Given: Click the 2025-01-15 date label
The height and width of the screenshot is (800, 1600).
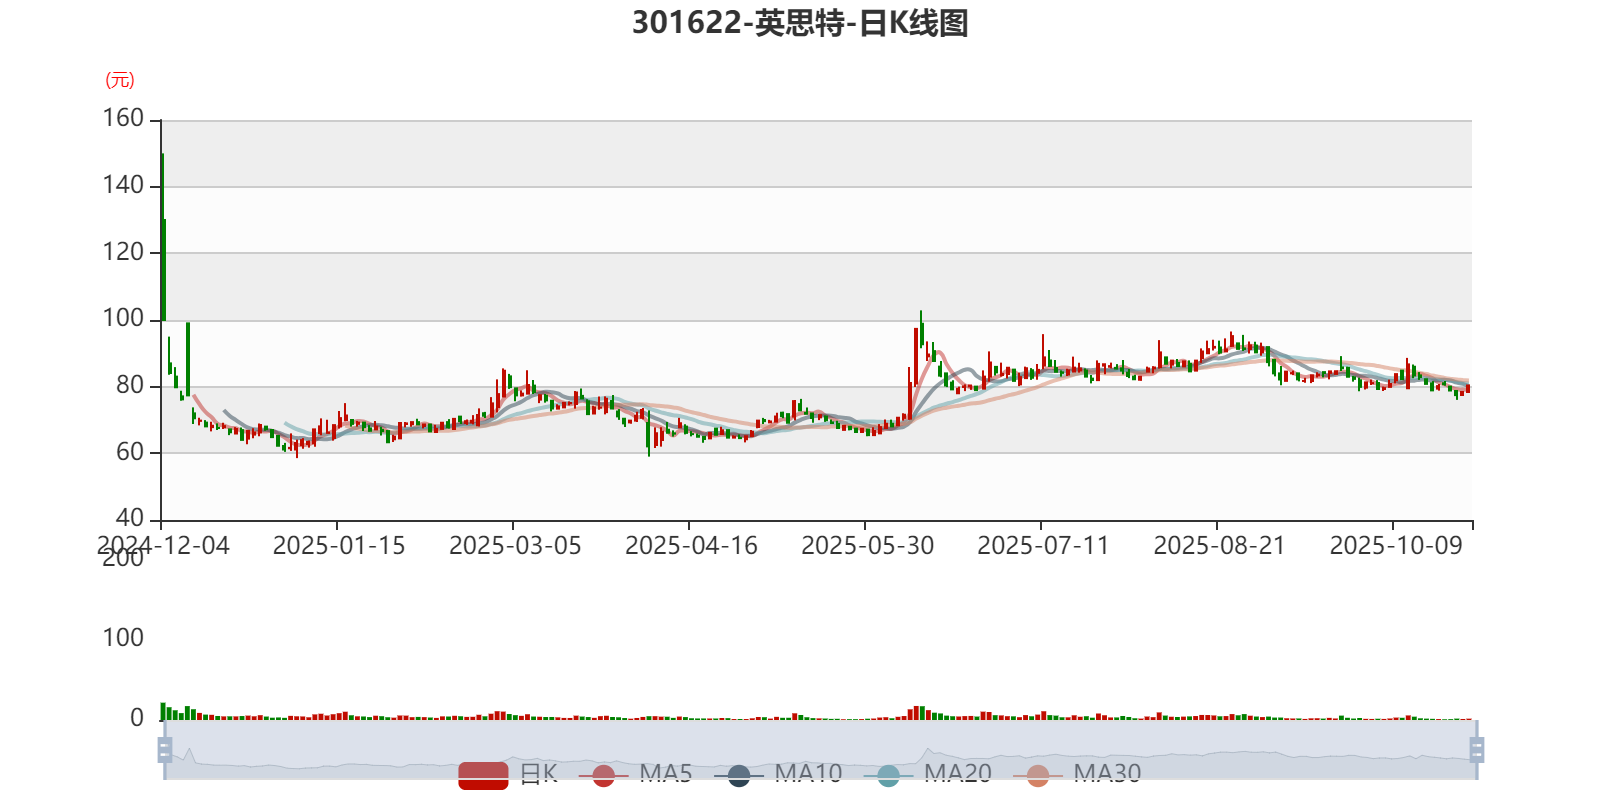Looking at the screenshot, I should coord(339,546).
